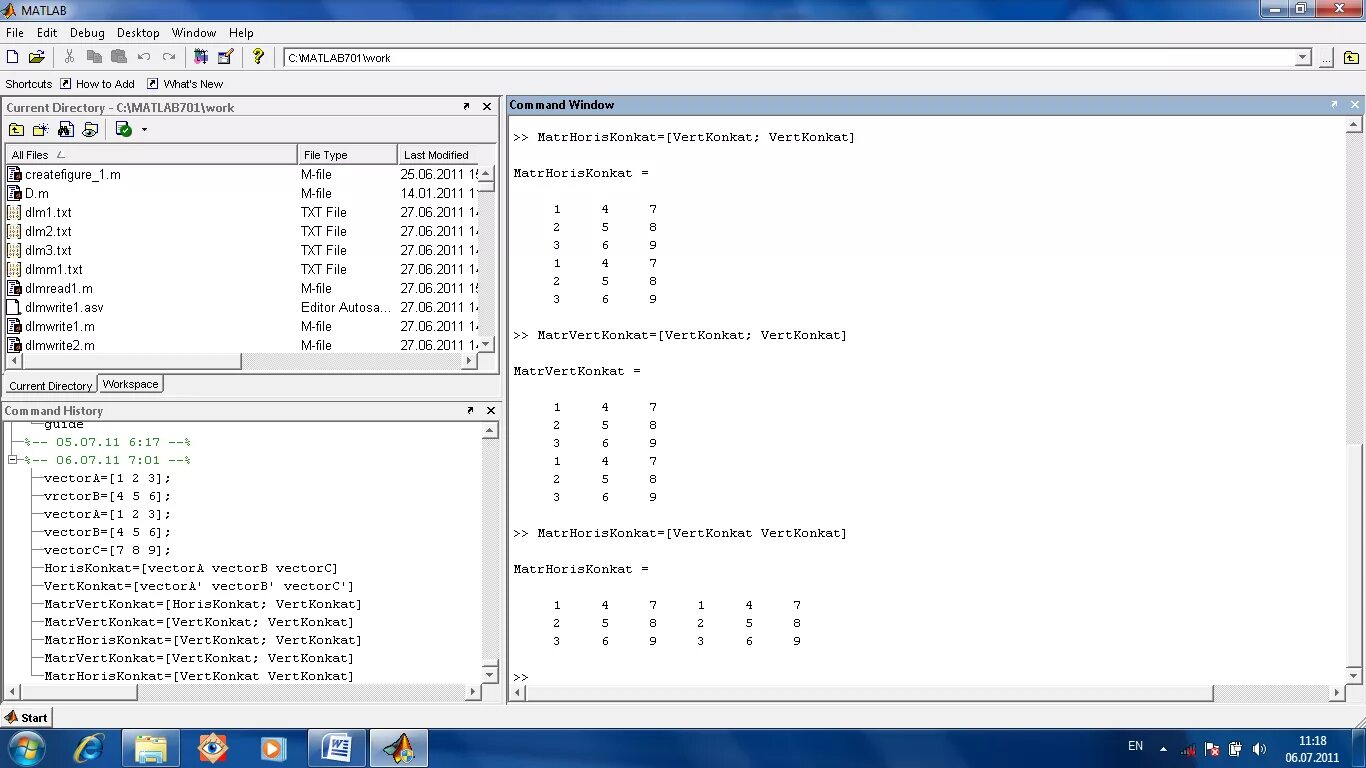Create a new M-file from toolbar
1366x768 pixels.
pos(12,57)
